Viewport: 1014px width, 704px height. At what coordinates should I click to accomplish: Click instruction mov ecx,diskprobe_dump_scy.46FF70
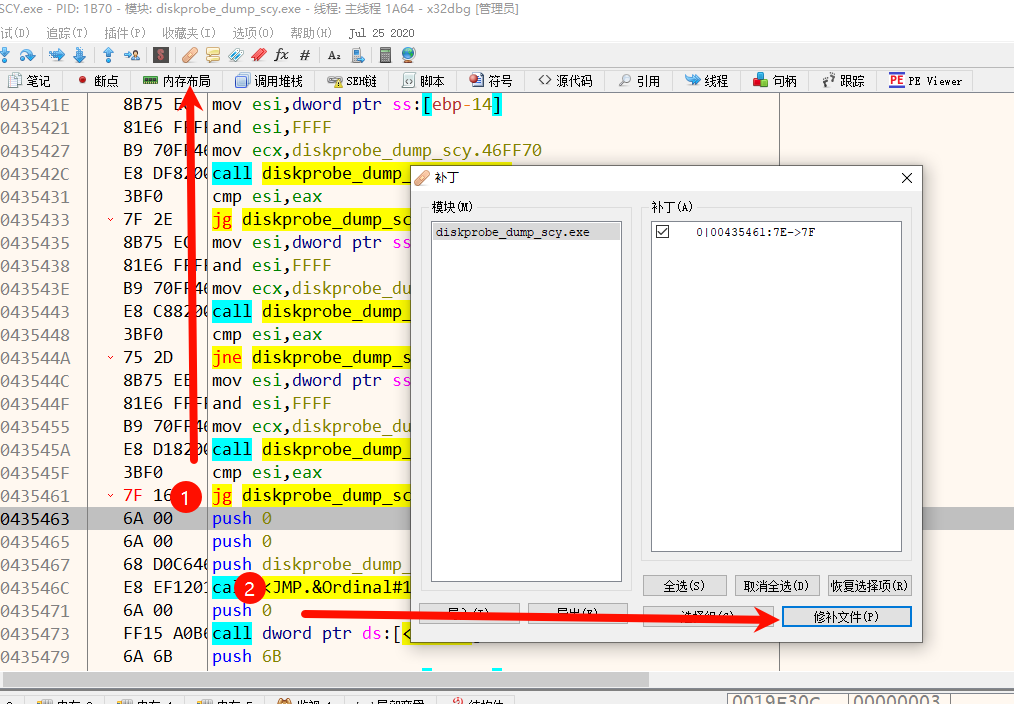377,151
